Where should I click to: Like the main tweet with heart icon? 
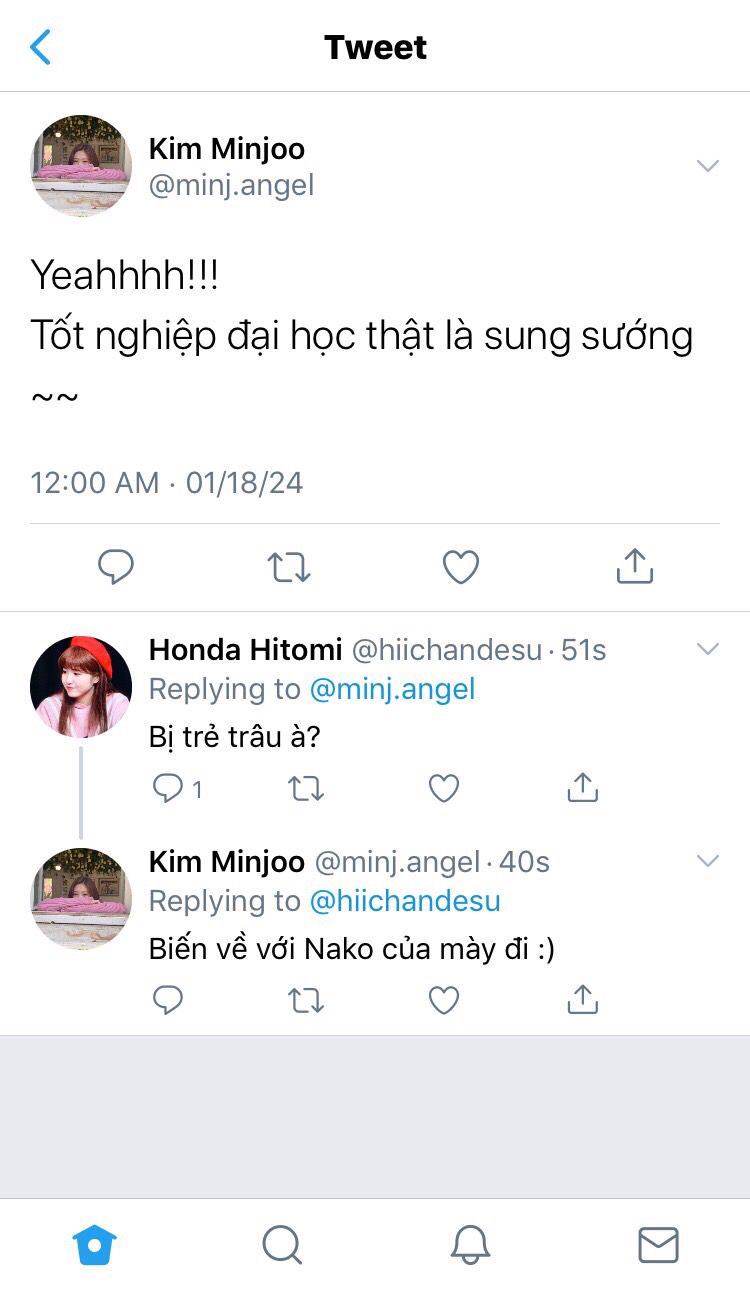pos(461,567)
